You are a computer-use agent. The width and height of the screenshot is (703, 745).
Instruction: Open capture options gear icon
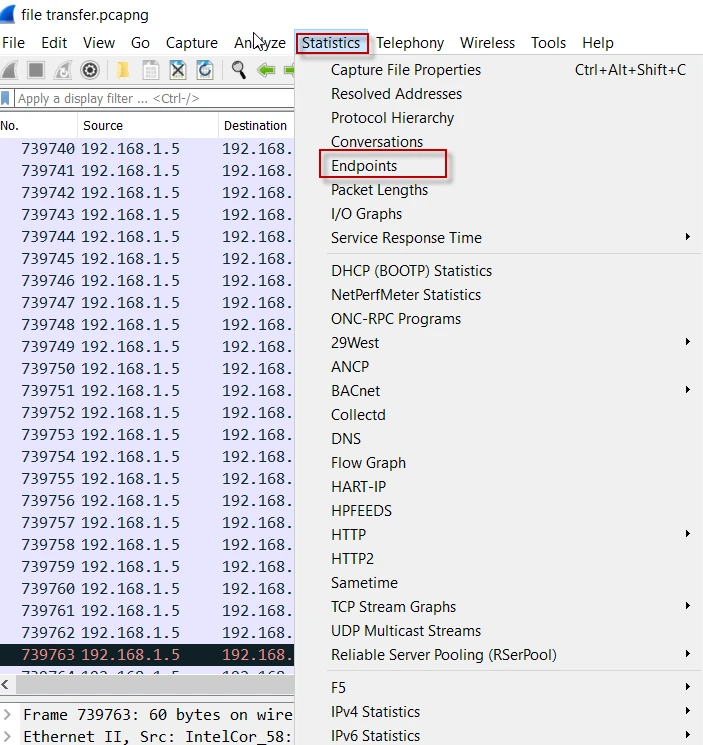point(89,70)
